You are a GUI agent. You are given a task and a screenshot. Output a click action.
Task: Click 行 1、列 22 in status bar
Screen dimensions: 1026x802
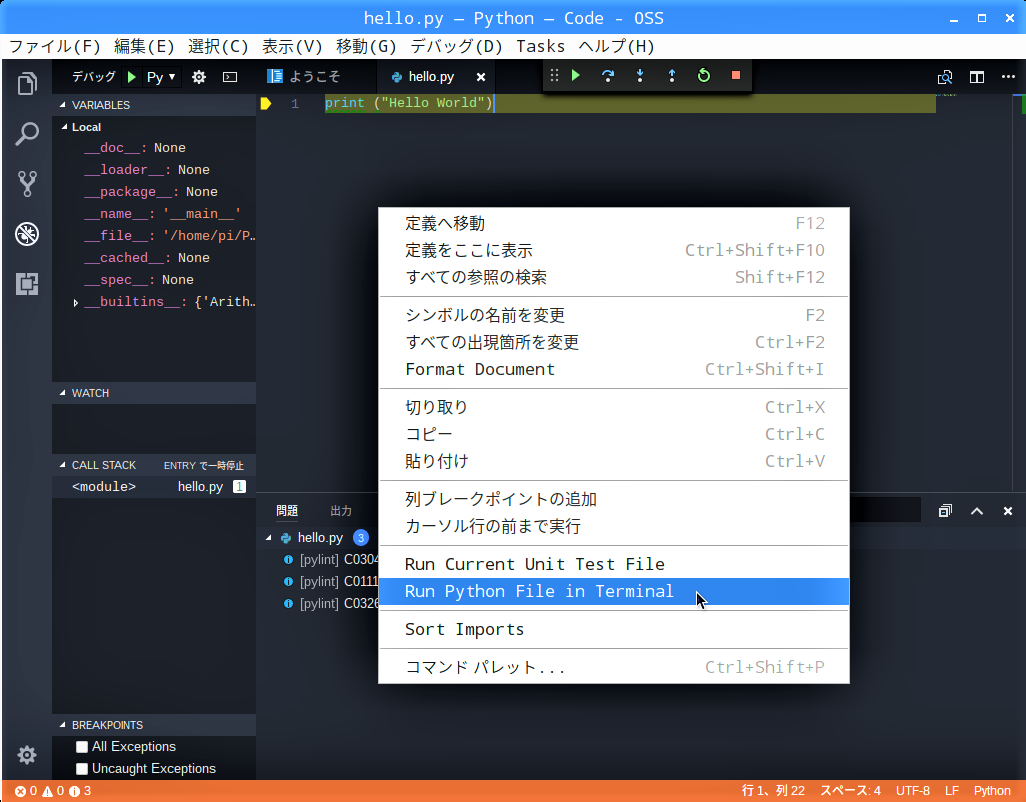click(x=773, y=791)
